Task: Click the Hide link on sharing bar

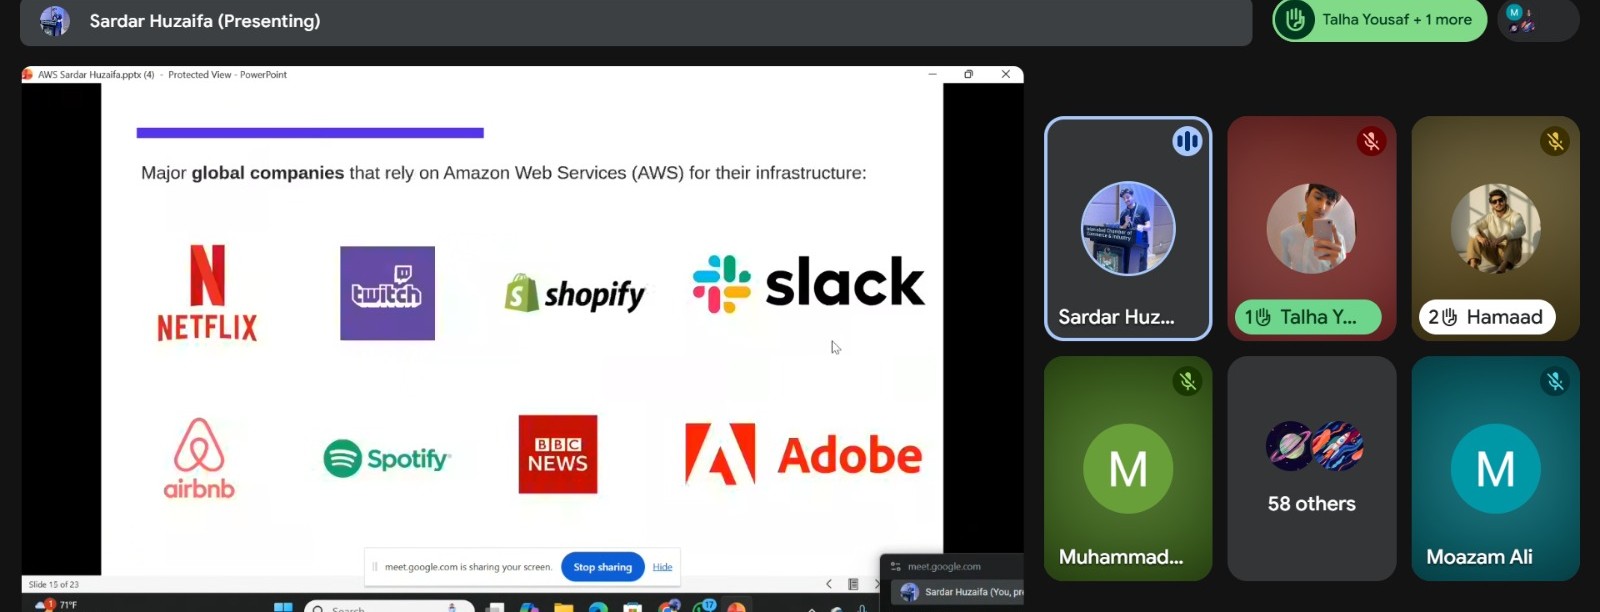Action: (x=662, y=567)
